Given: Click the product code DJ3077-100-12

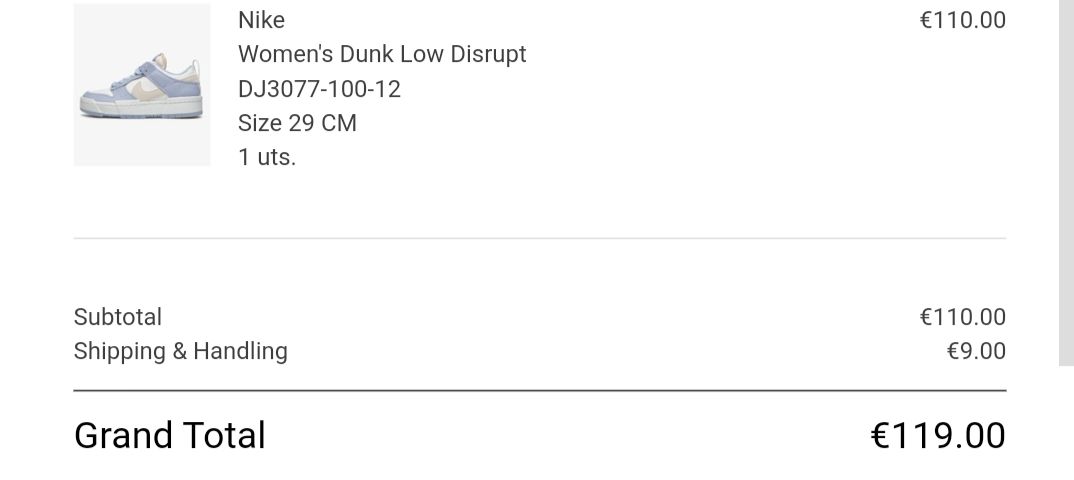Looking at the screenshot, I should 319,89.
